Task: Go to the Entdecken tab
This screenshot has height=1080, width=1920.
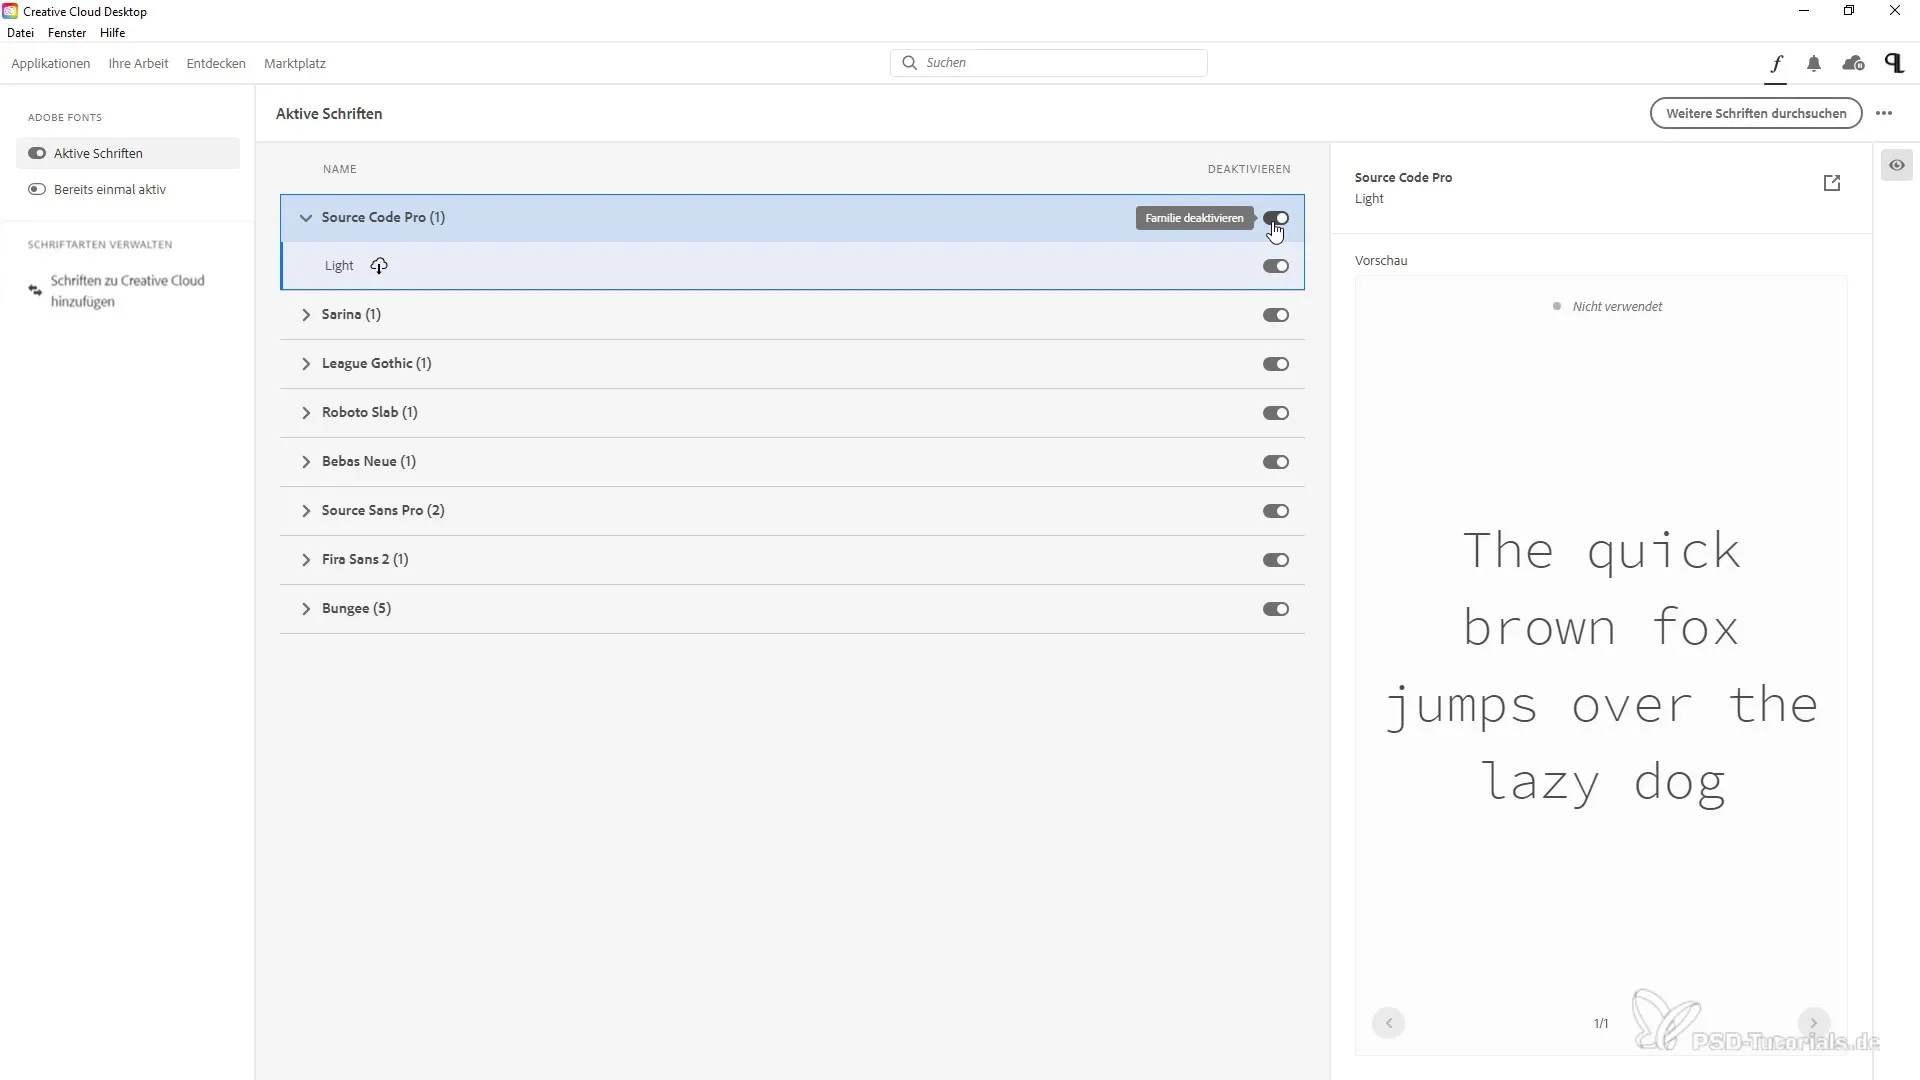Action: click(216, 63)
